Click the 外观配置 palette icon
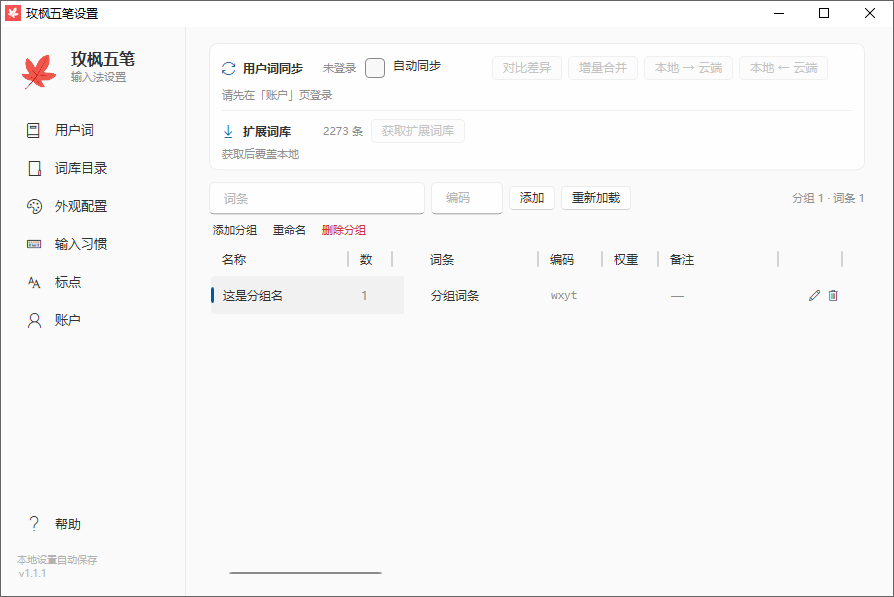894x597 pixels. pyautogui.click(x=34, y=206)
